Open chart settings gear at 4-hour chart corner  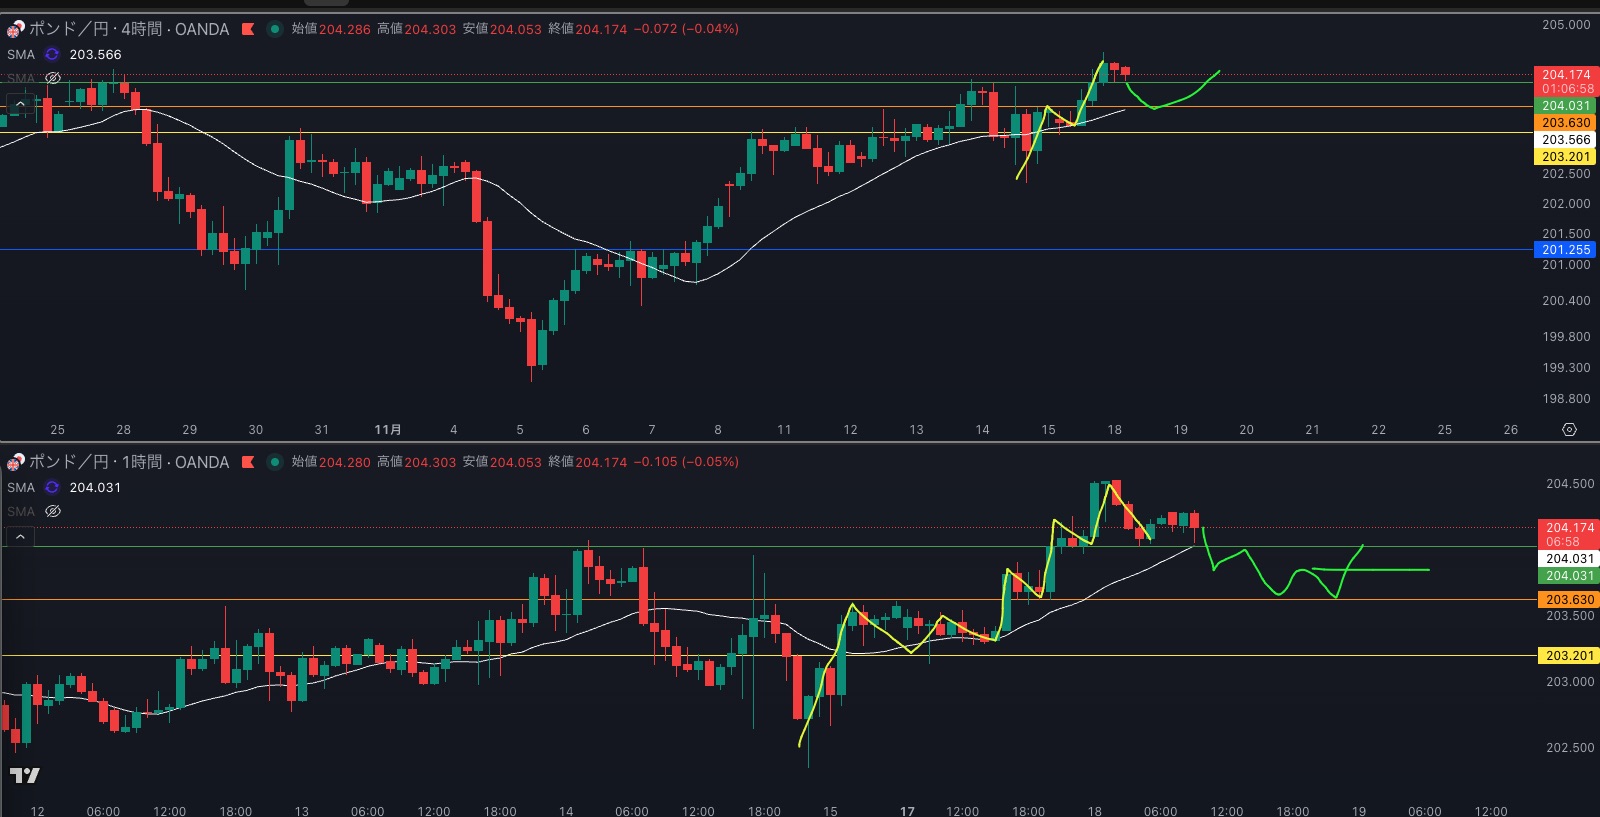coord(1569,429)
